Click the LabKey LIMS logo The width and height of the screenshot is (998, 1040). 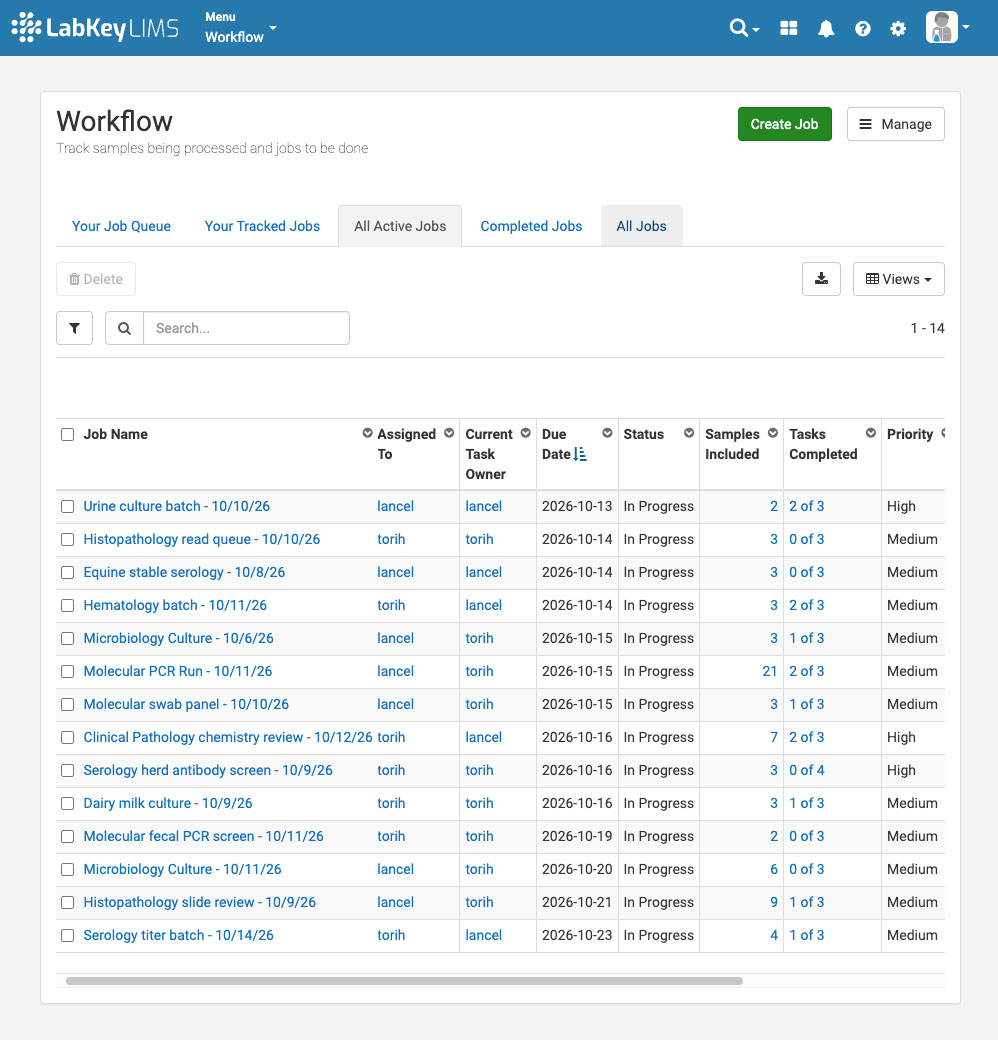pyautogui.click(x=95, y=27)
